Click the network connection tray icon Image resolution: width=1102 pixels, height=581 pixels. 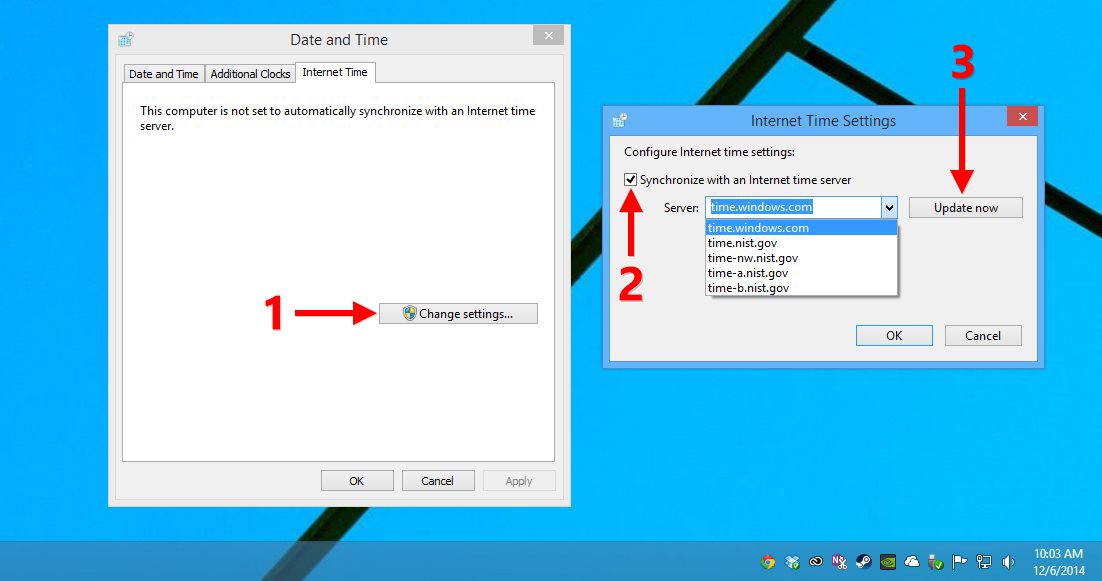984,561
